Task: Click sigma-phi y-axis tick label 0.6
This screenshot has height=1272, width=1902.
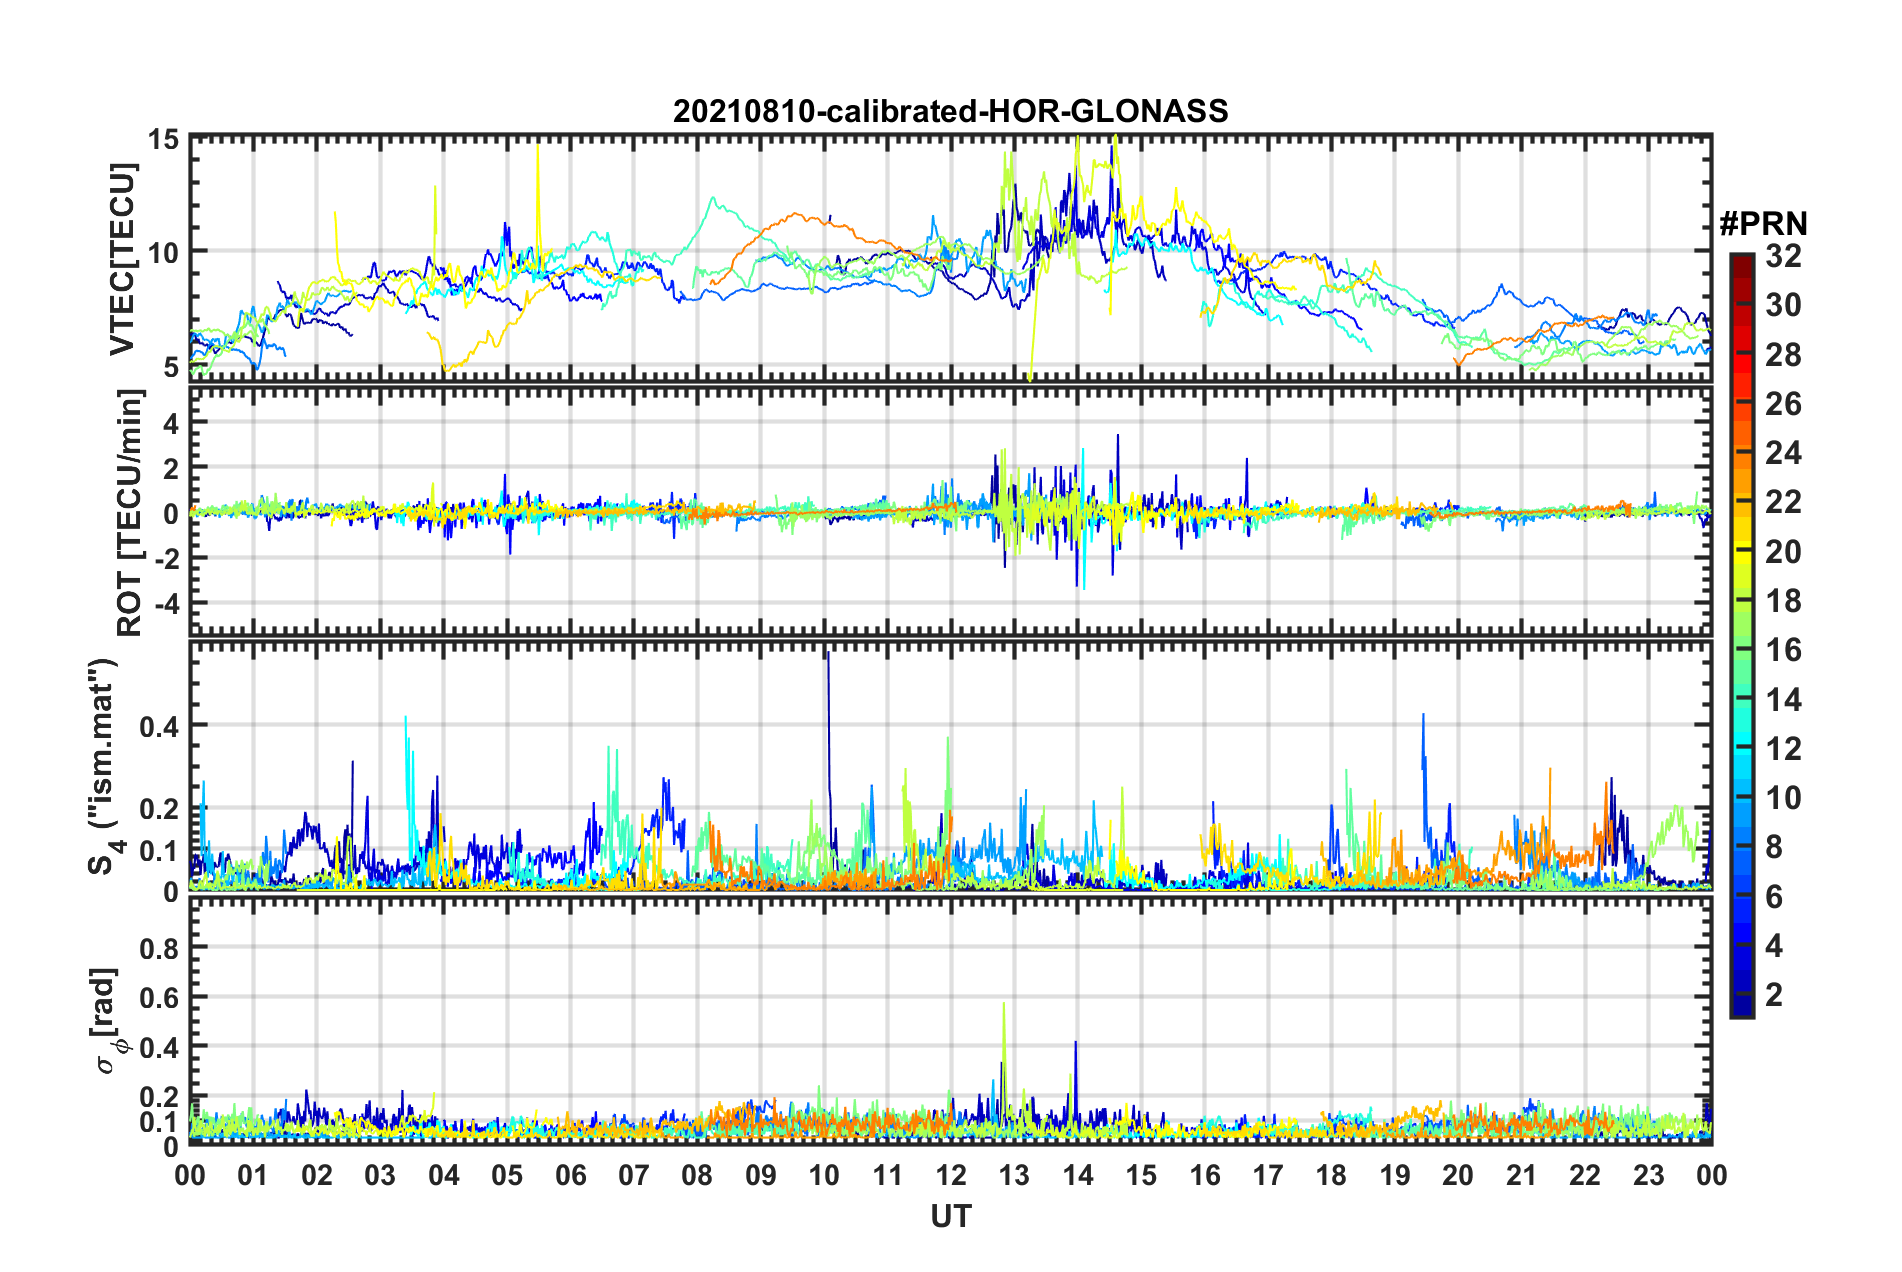Action: click(159, 998)
